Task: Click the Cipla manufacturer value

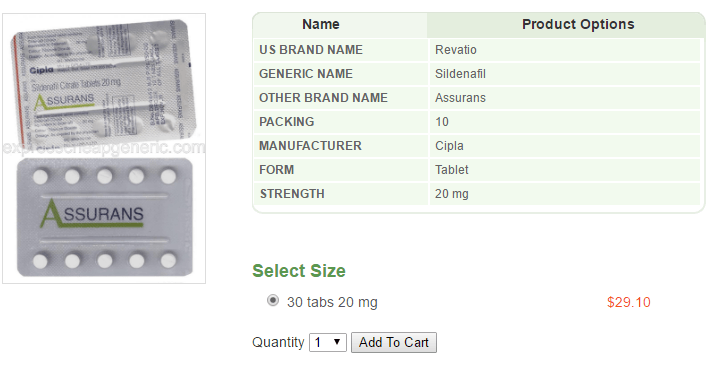Action: point(449,146)
